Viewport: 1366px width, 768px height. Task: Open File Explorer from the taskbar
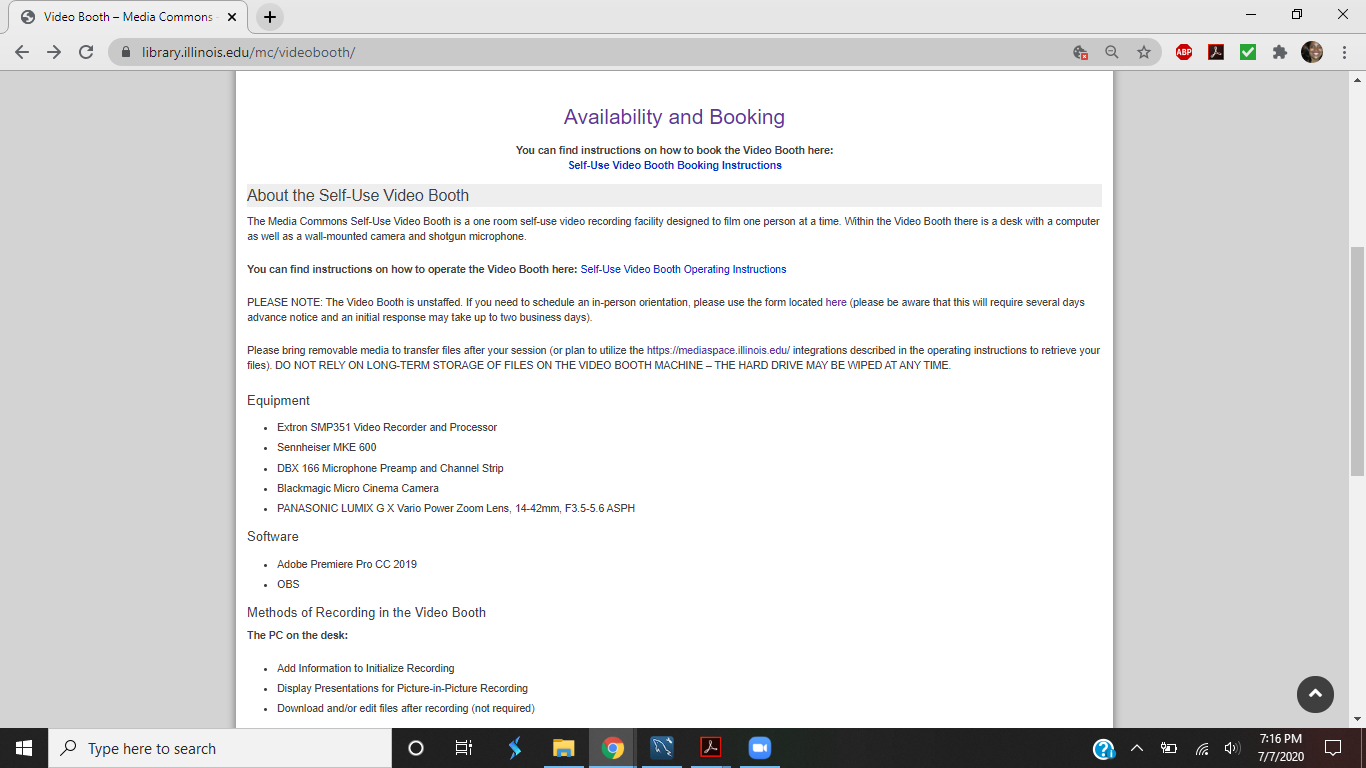click(564, 748)
